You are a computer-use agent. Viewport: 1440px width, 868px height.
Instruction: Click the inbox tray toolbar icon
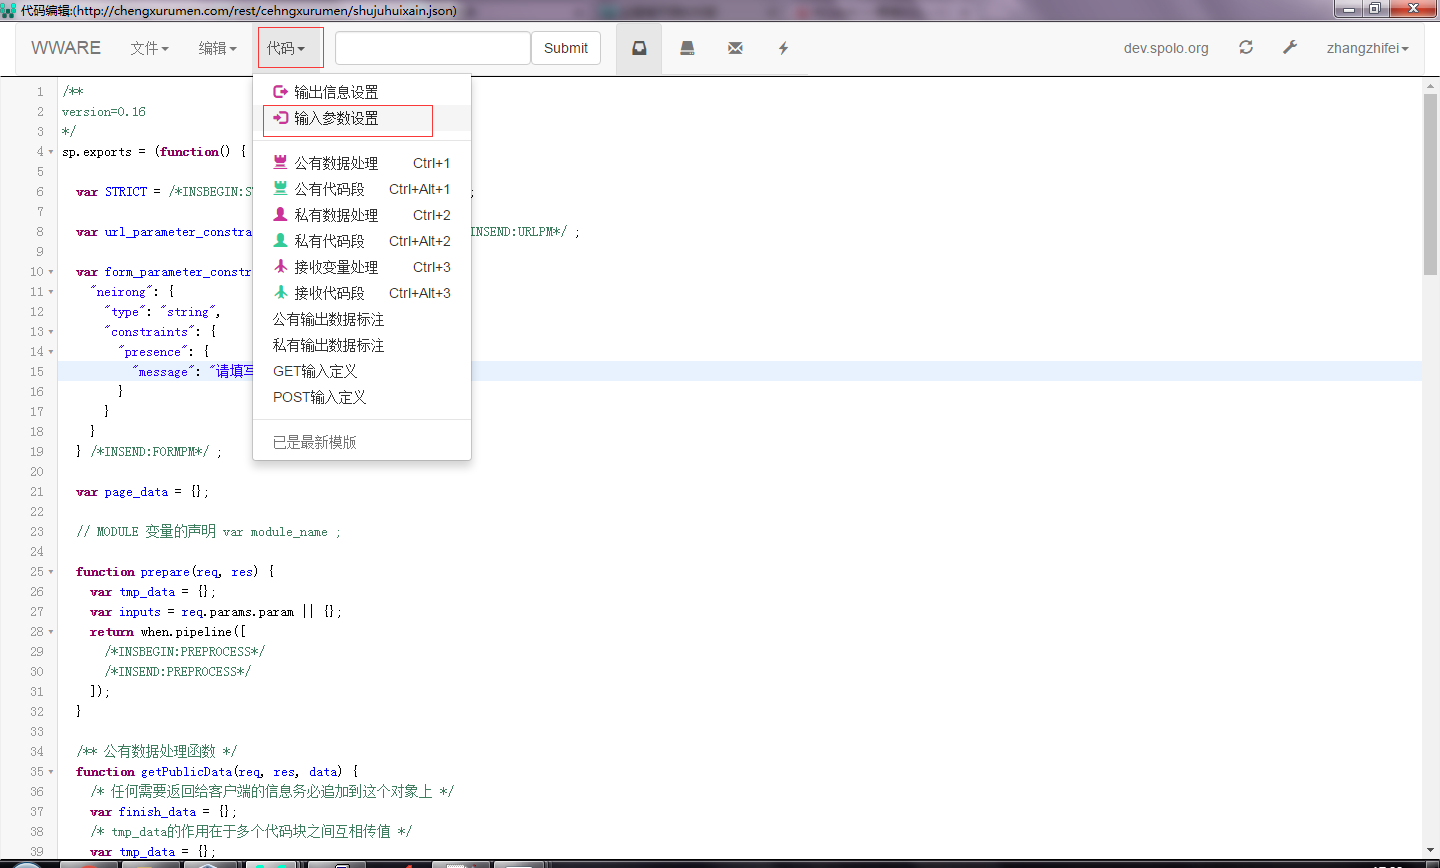pos(639,48)
